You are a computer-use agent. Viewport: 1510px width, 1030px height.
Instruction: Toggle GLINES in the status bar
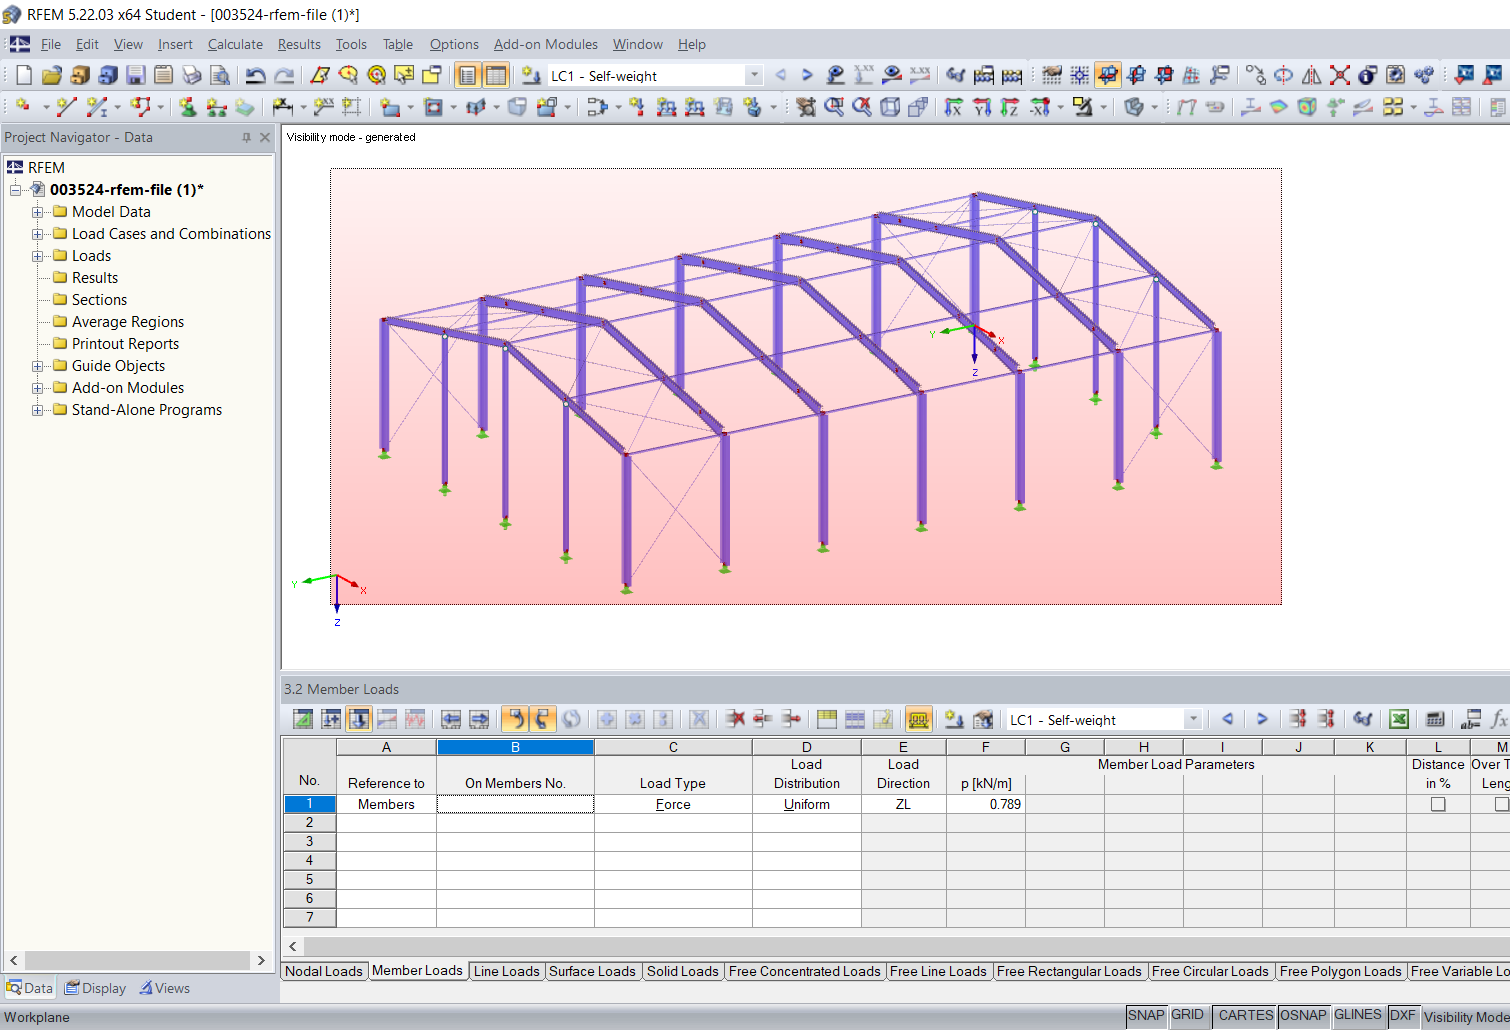[x=1358, y=1015]
